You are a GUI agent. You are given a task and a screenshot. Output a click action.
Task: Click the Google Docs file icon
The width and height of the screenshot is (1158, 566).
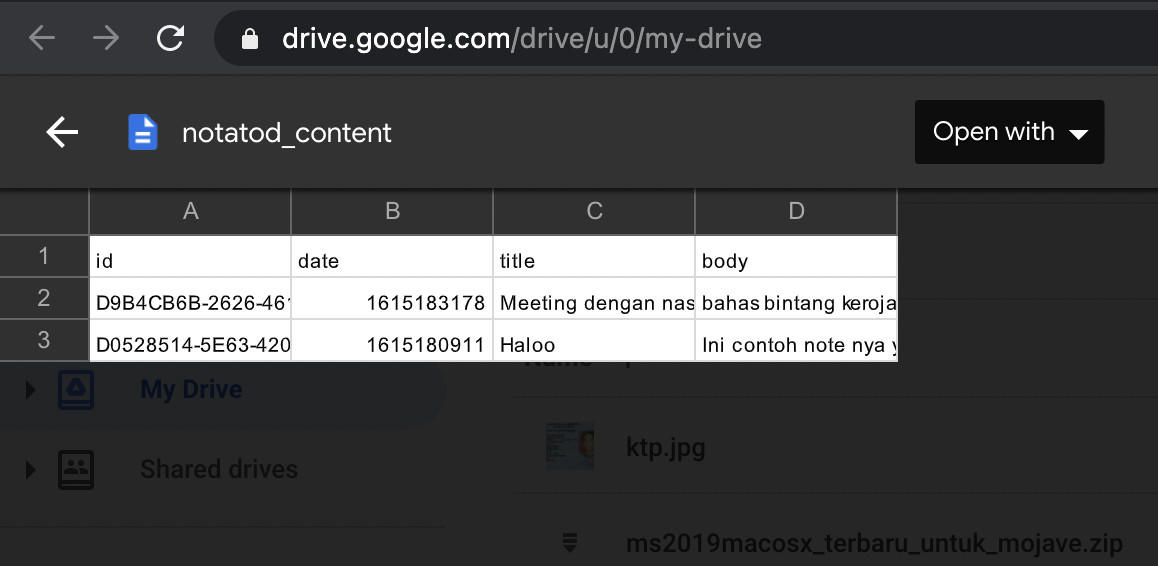pos(143,132)
